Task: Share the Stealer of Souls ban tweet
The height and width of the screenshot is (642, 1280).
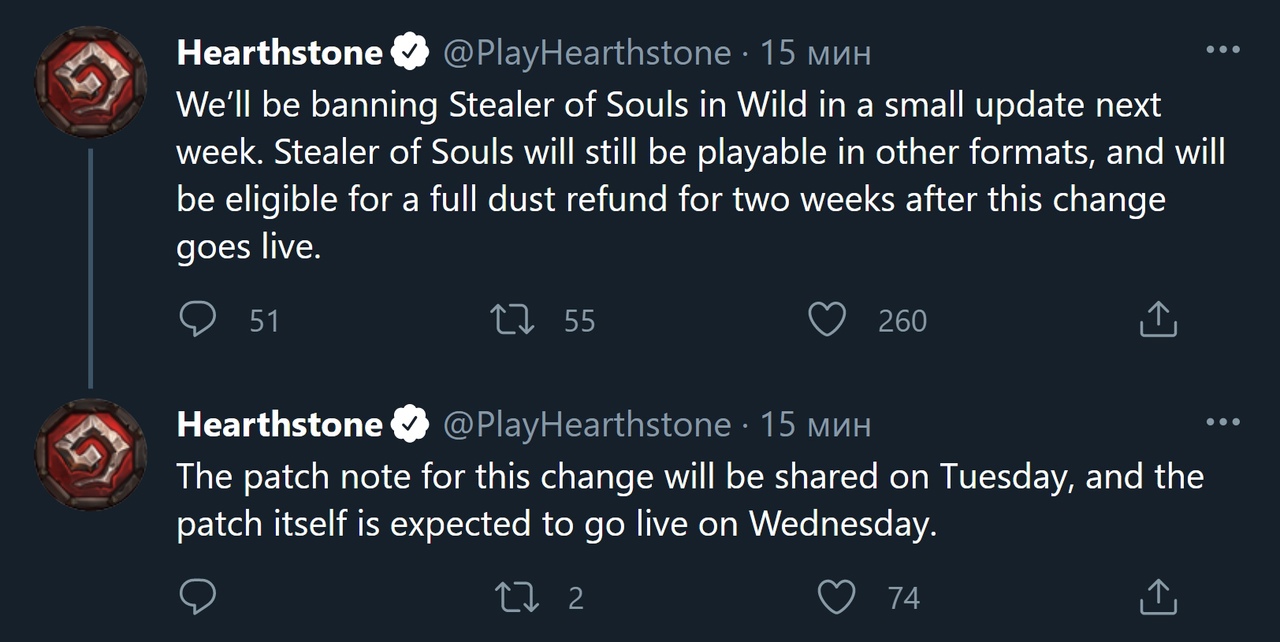Action: (1158, 320)
